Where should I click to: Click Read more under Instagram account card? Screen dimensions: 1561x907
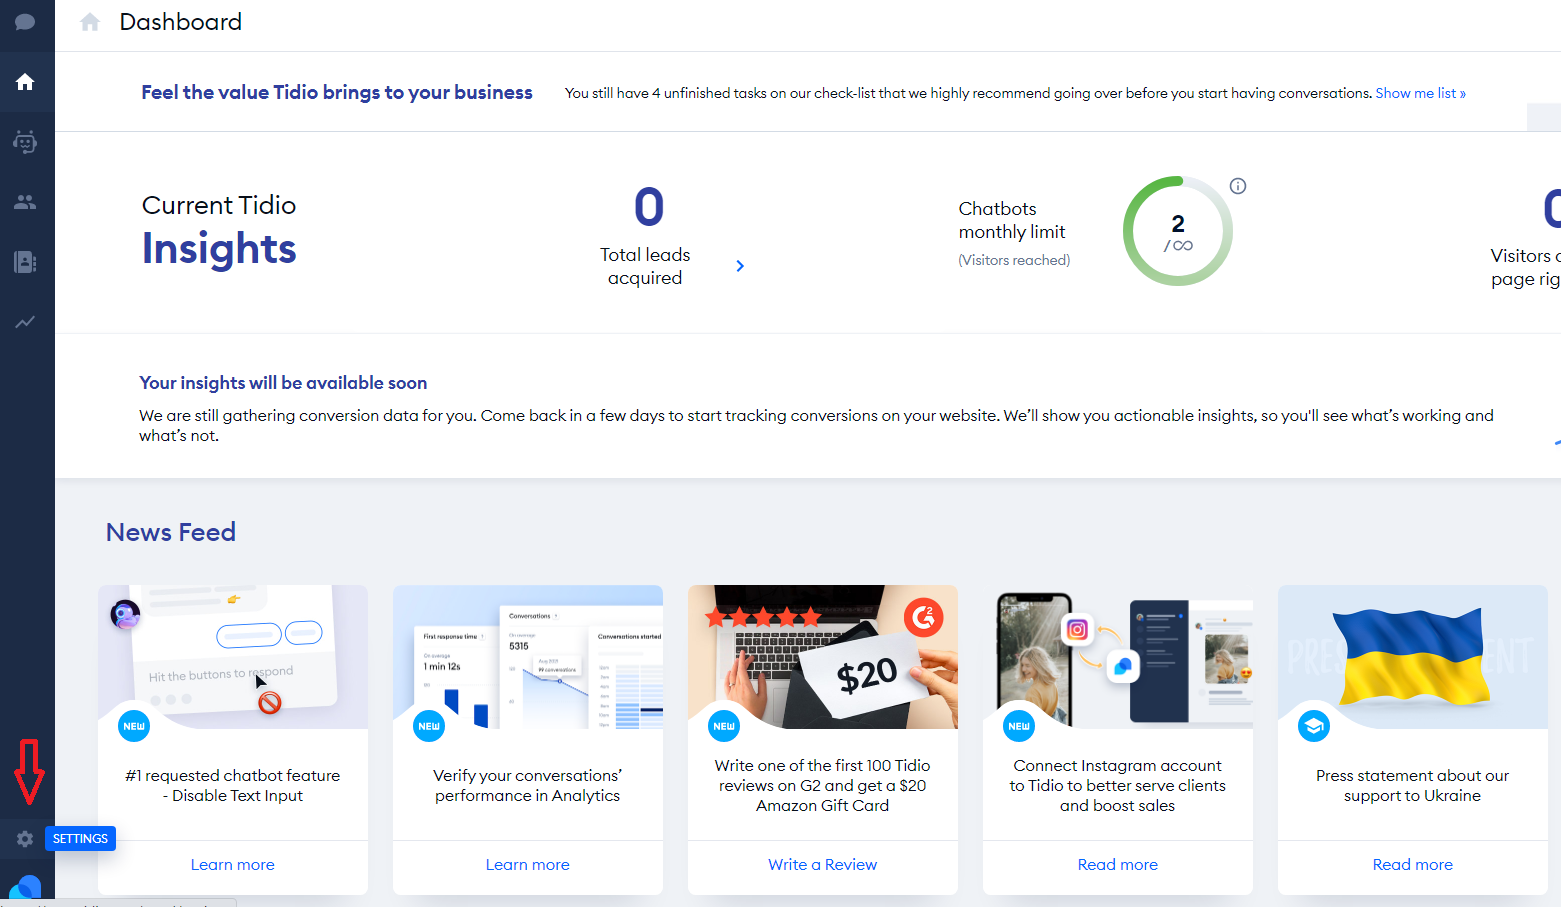1117,865
